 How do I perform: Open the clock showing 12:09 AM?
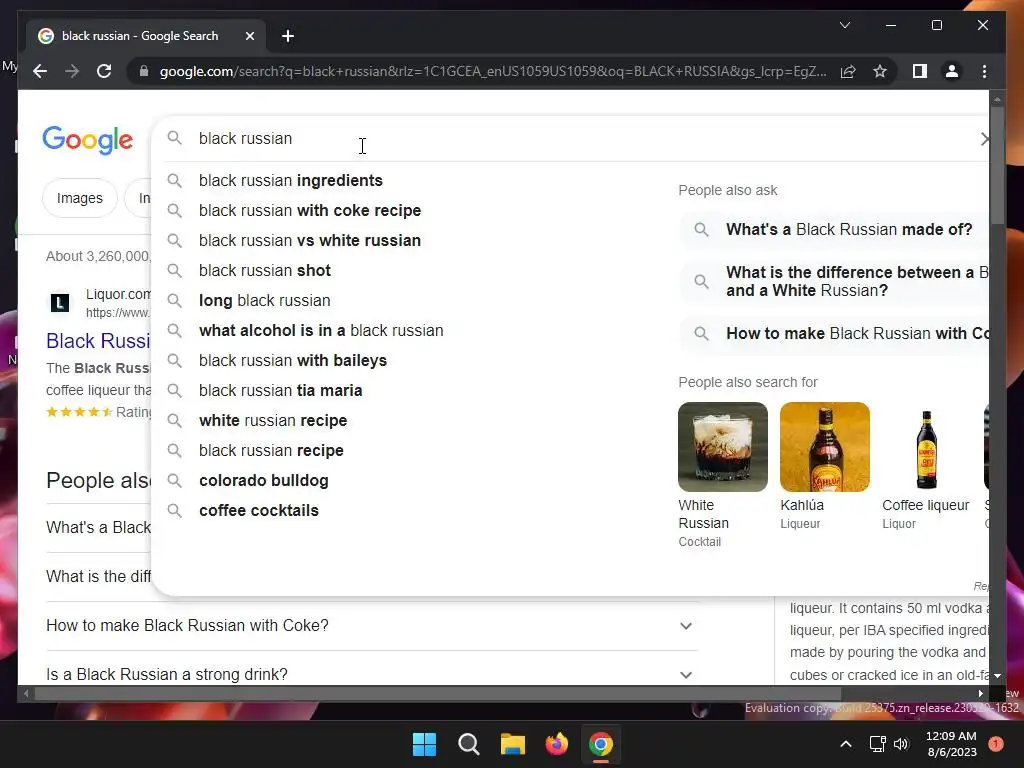952,744
